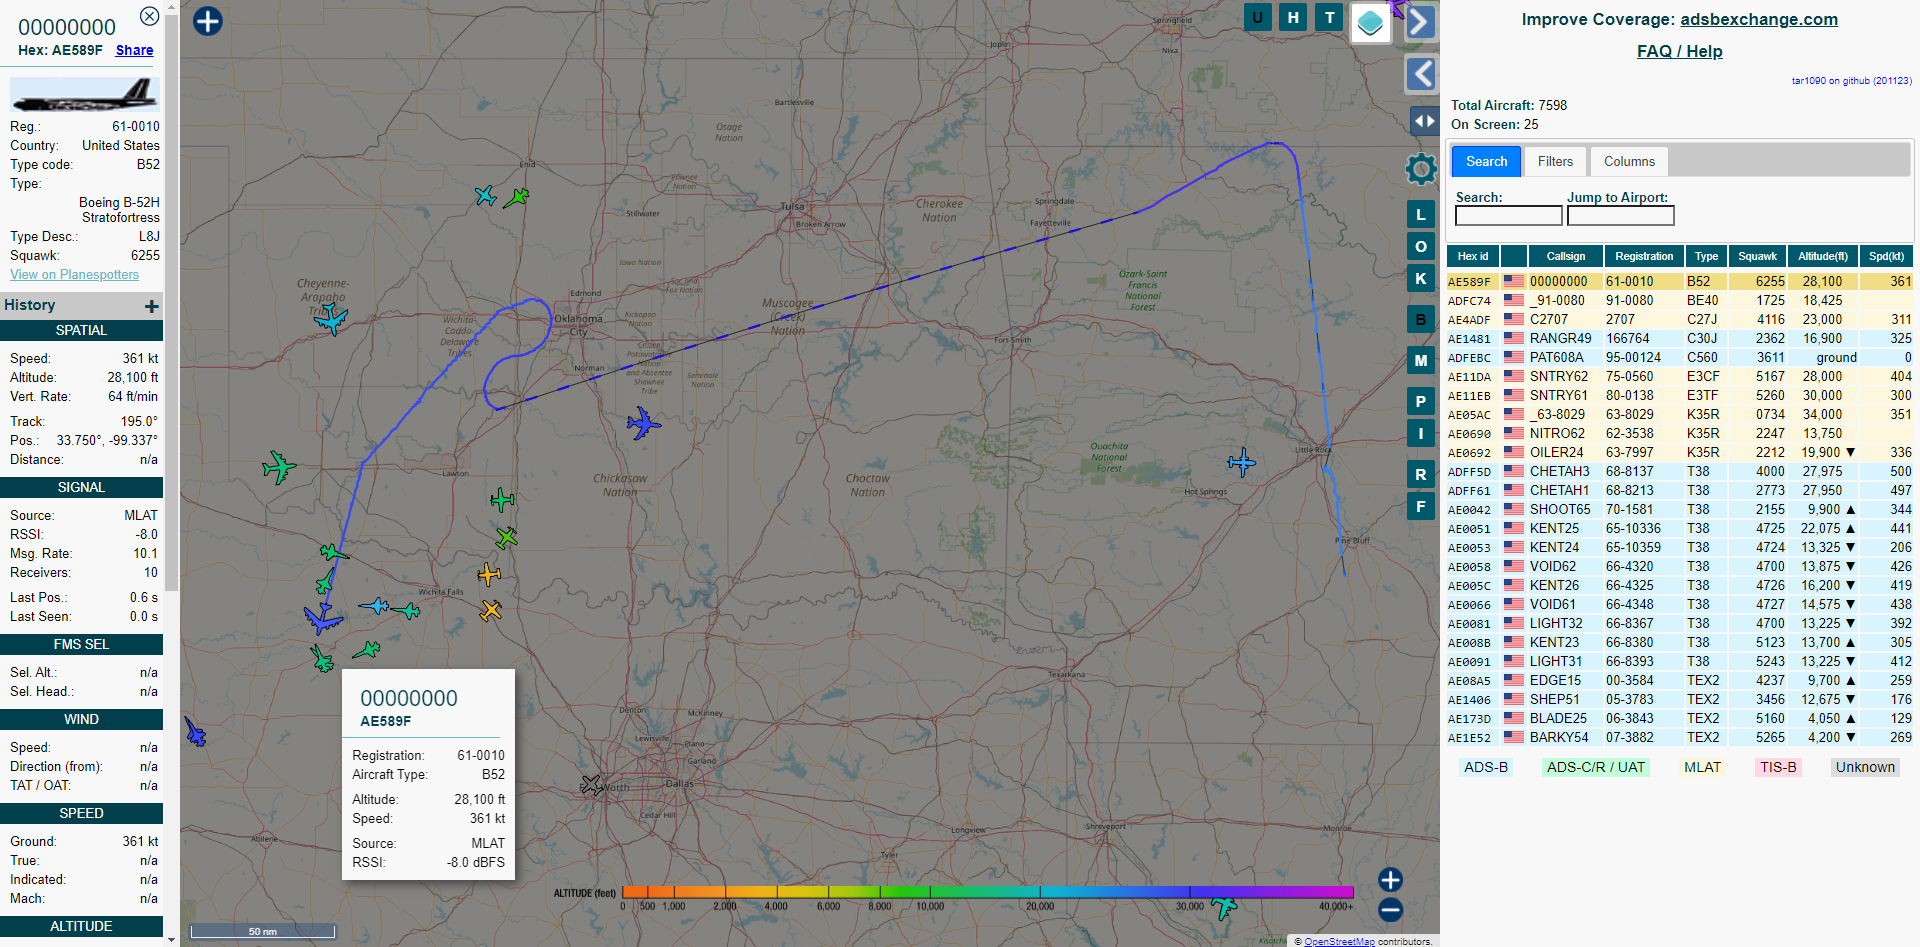Click the B-52 aircraft thumbnail image
Screen dimensions: 1920x947
[x=84, y=95]
